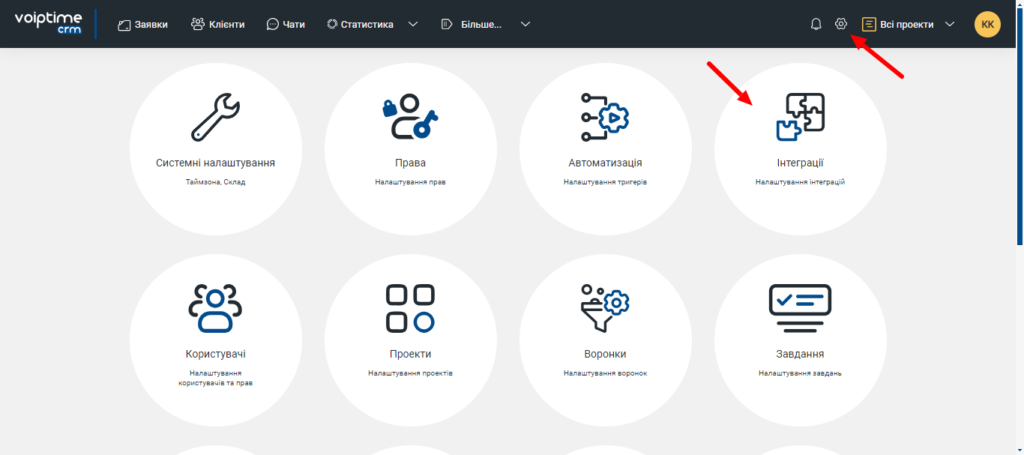1024x455 pixels.
Task: Open the Завдання checklist screen icon
Action: point(800,308)
